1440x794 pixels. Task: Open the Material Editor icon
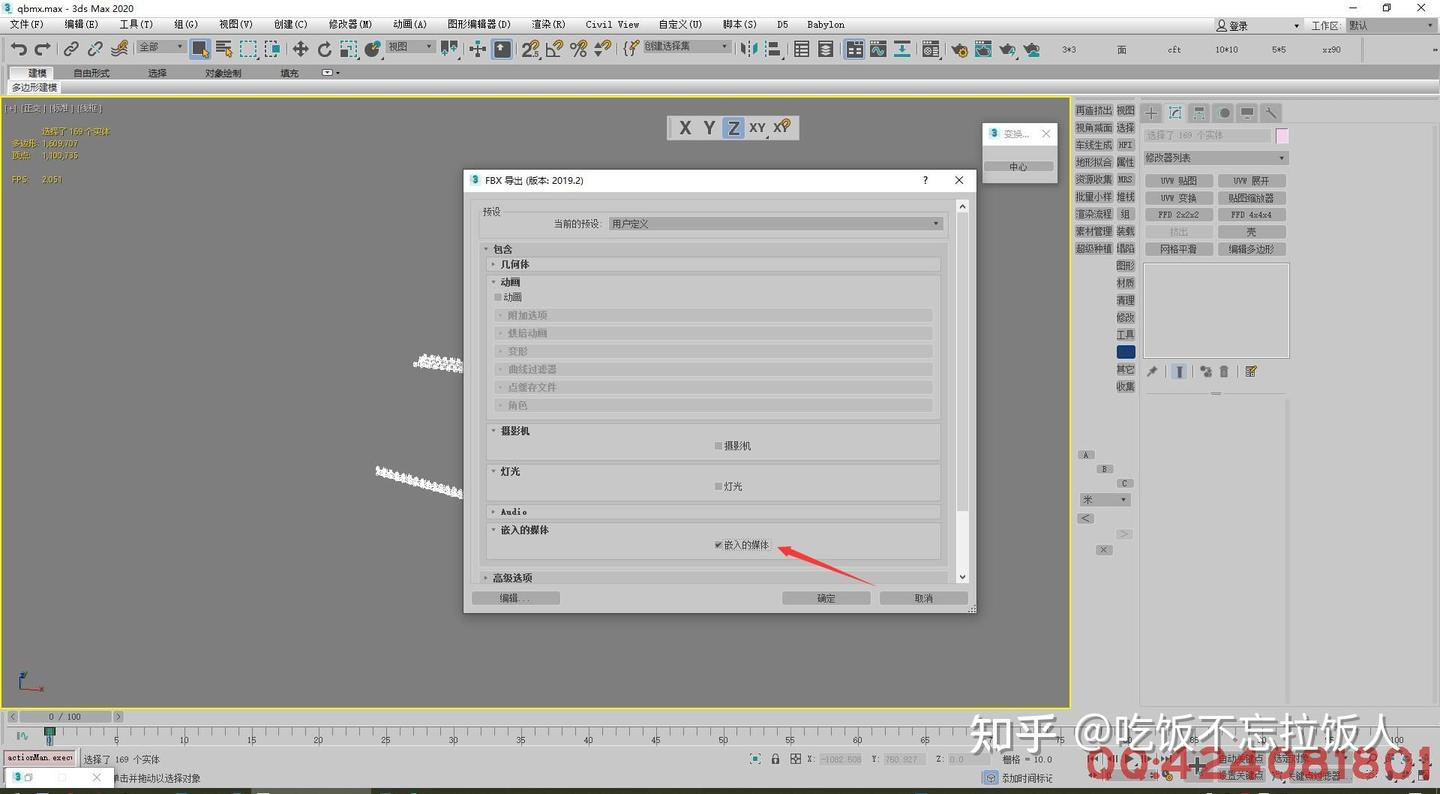931,47
